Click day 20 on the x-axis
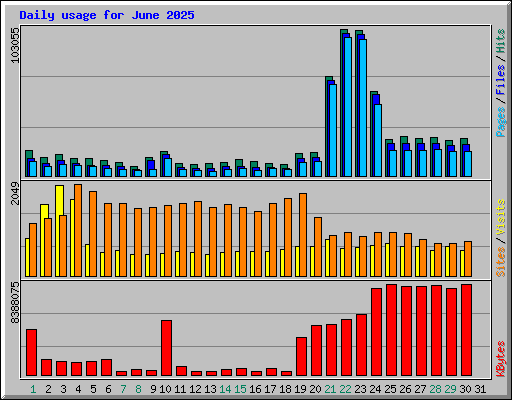Screen dimensions: 512x400 click(315, 389)
